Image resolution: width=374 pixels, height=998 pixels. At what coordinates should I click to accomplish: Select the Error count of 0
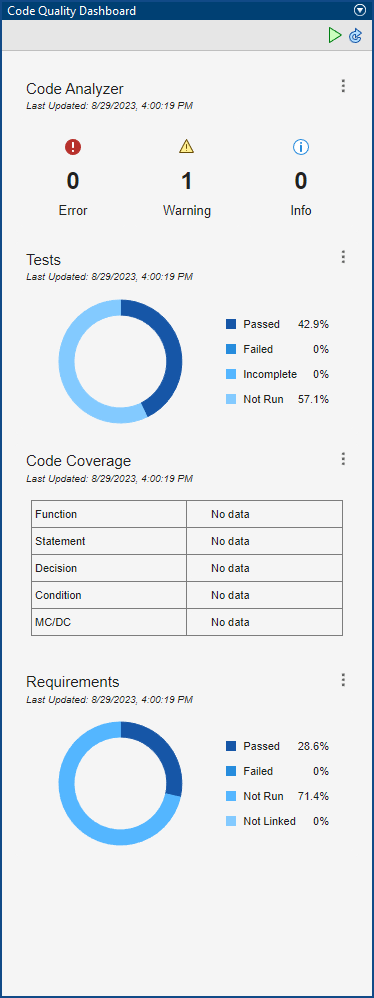pos(73,181)
